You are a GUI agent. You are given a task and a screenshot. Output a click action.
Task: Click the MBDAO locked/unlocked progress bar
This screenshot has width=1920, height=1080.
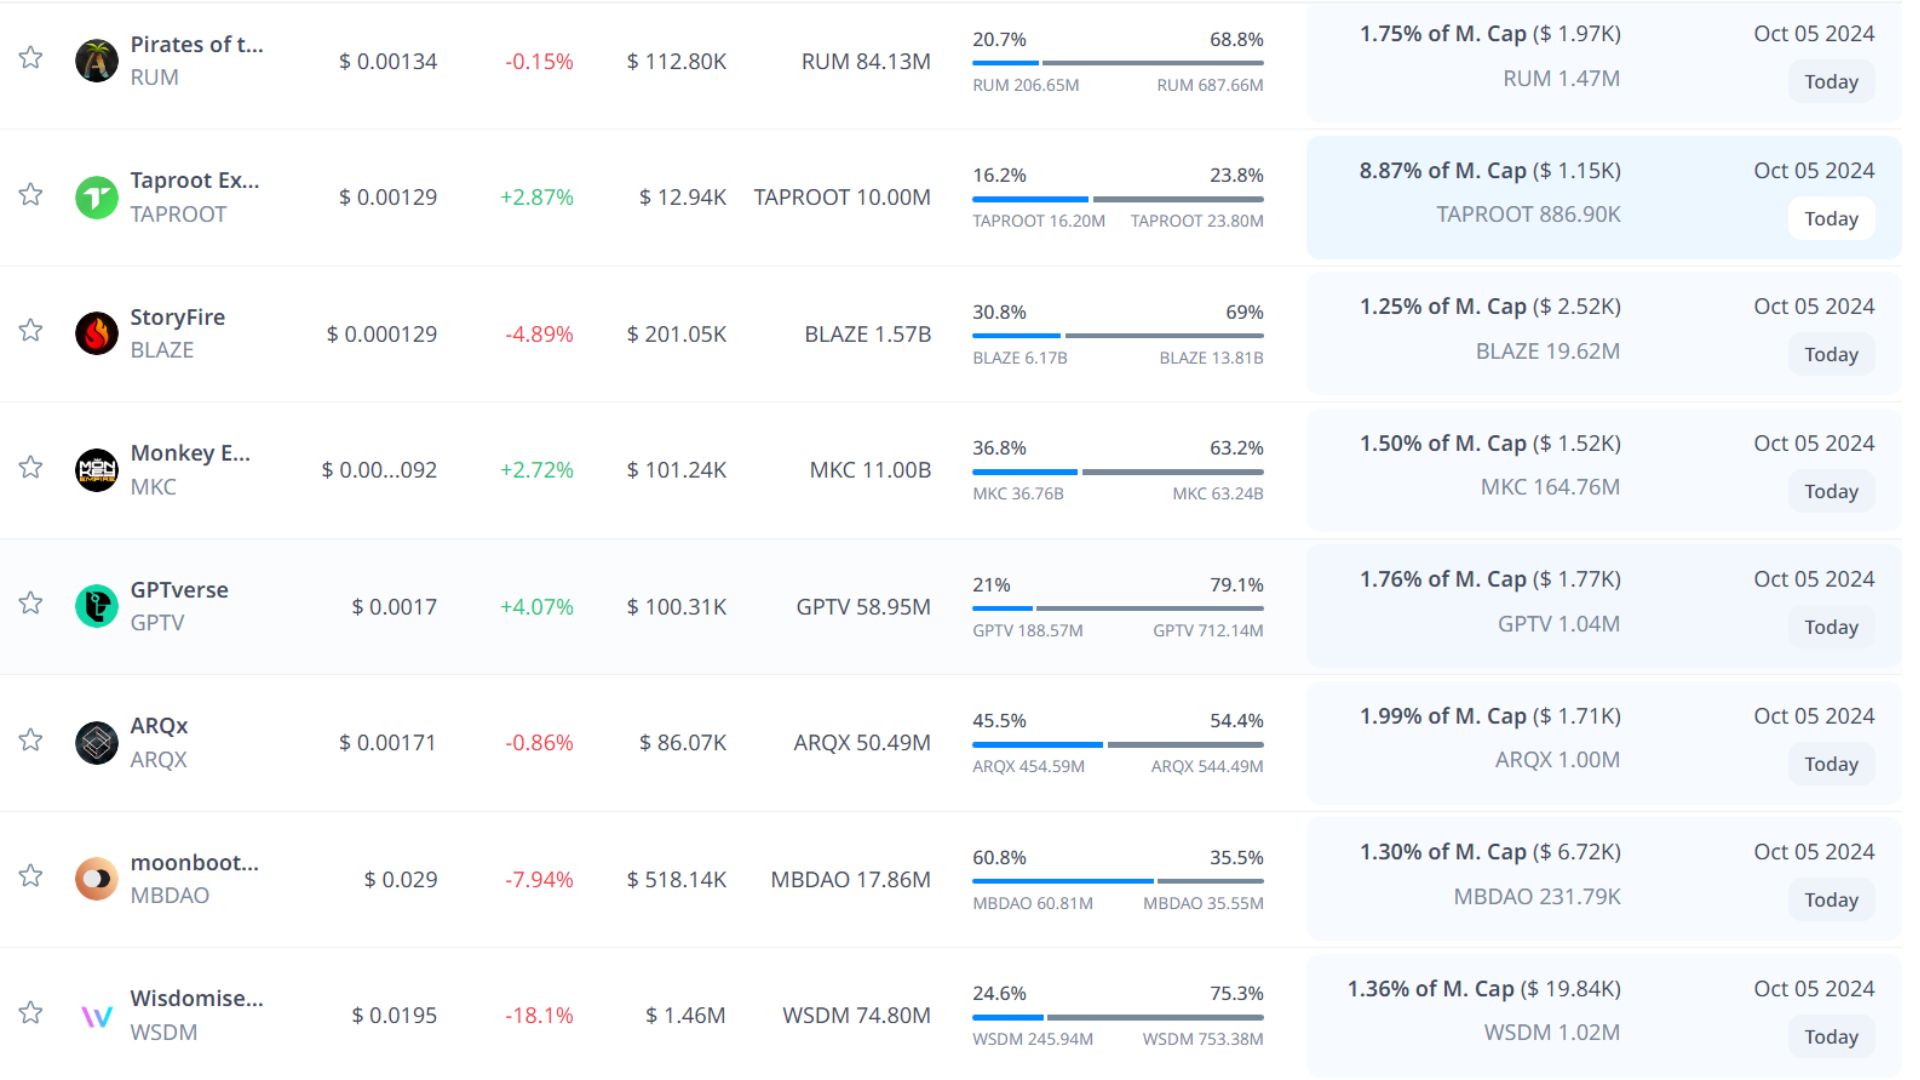pyautogui.click(x=1117, y=881)
